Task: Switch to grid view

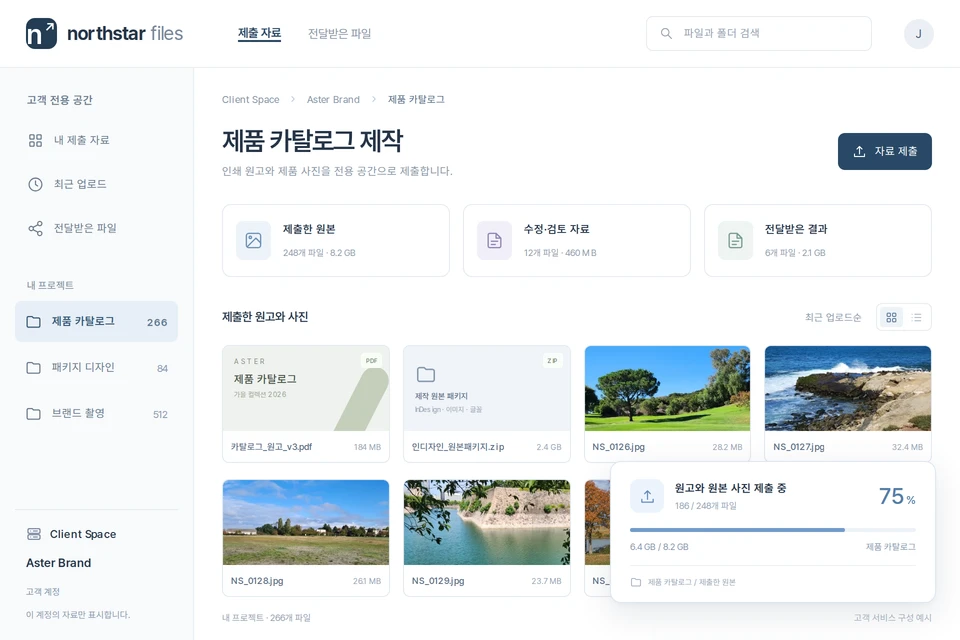Action: [891, 317]
